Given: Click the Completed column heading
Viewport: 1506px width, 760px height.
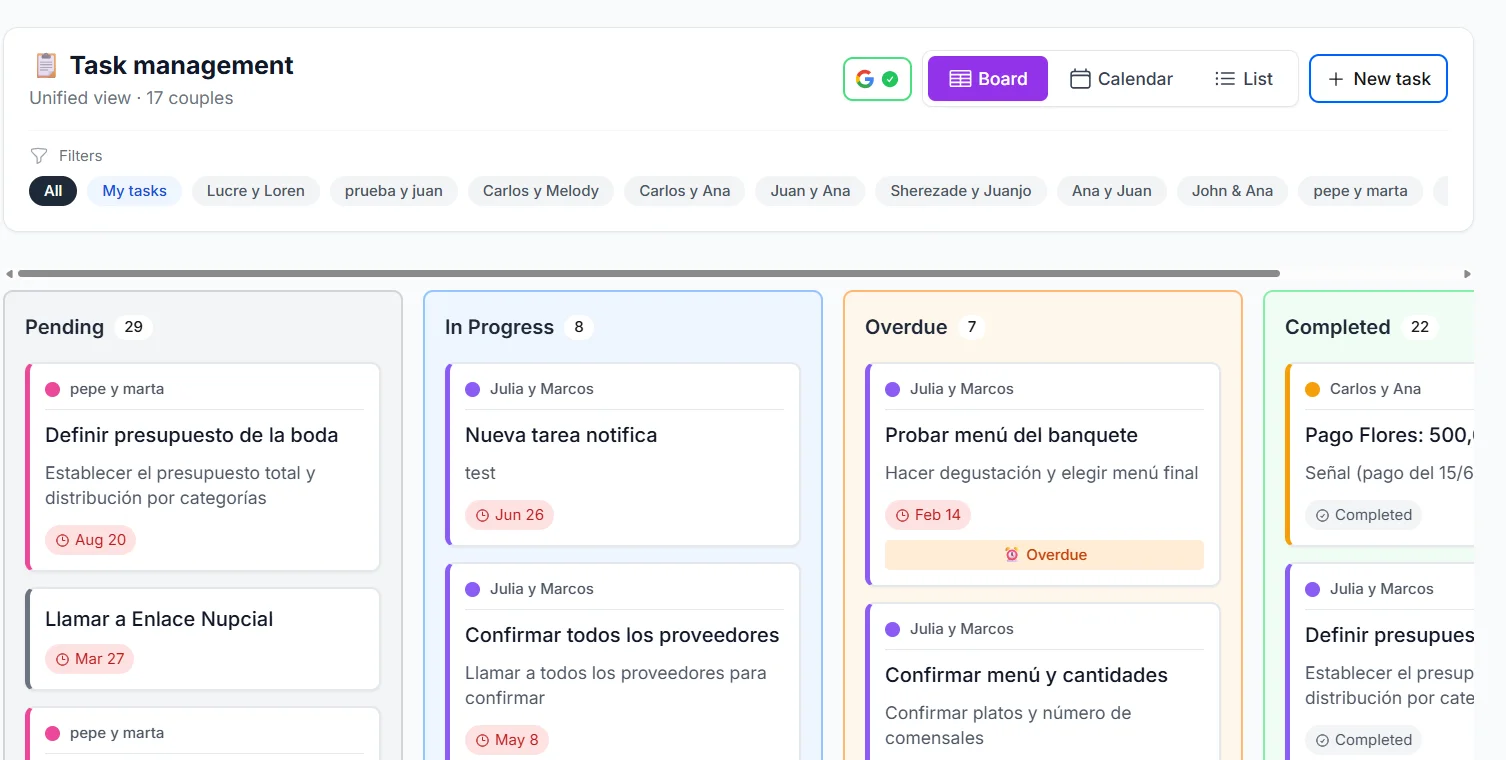Looking at the screenshot, I should 1337,327.
